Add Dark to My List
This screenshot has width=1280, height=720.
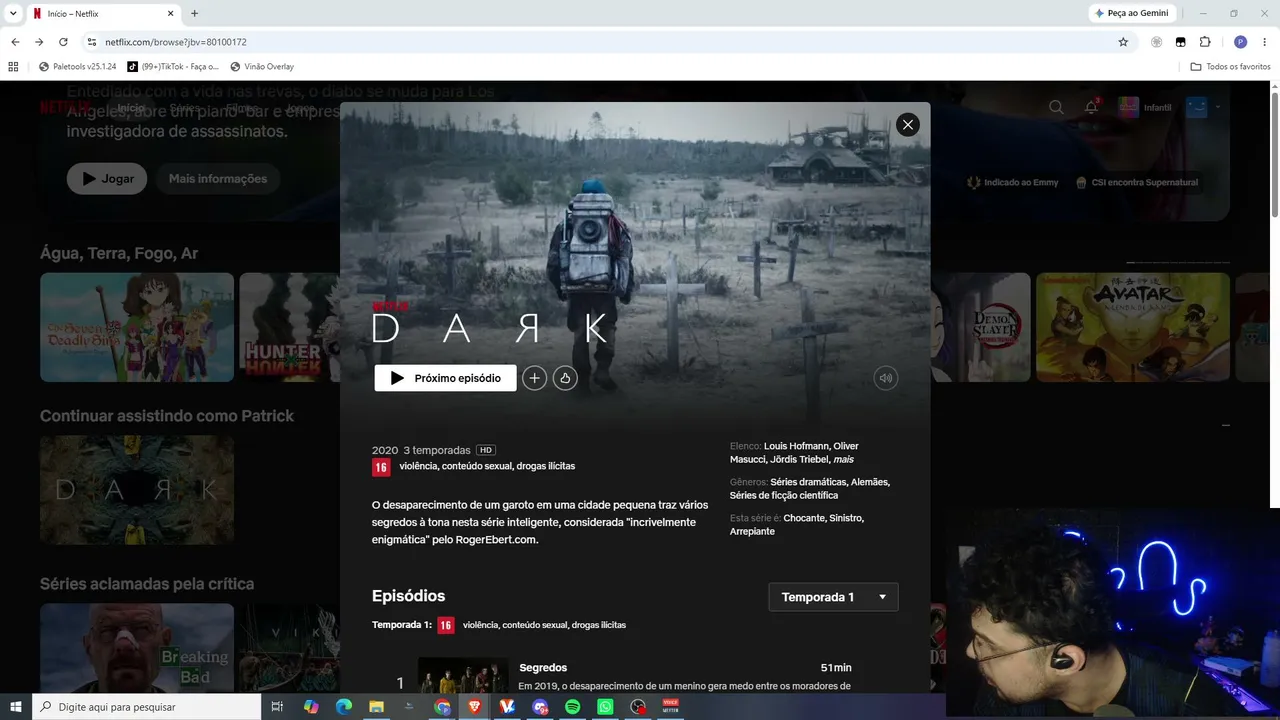pos(535,378)
